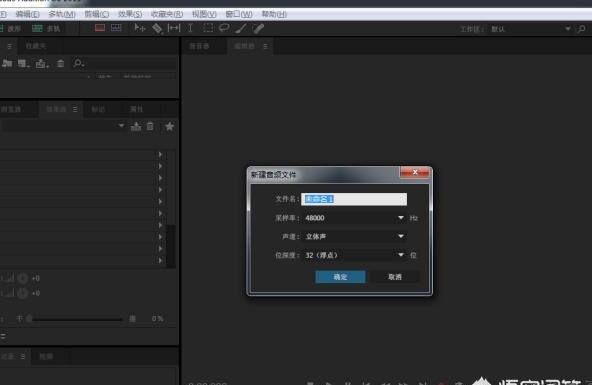The height and width of the screenshot is (385, 592).
Task: Click the delete preset trash icon
Action: click(150, 126)
